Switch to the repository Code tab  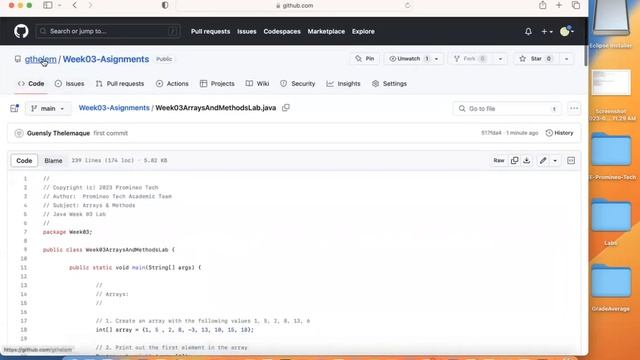pyautogui.click(x=31, y=84)
